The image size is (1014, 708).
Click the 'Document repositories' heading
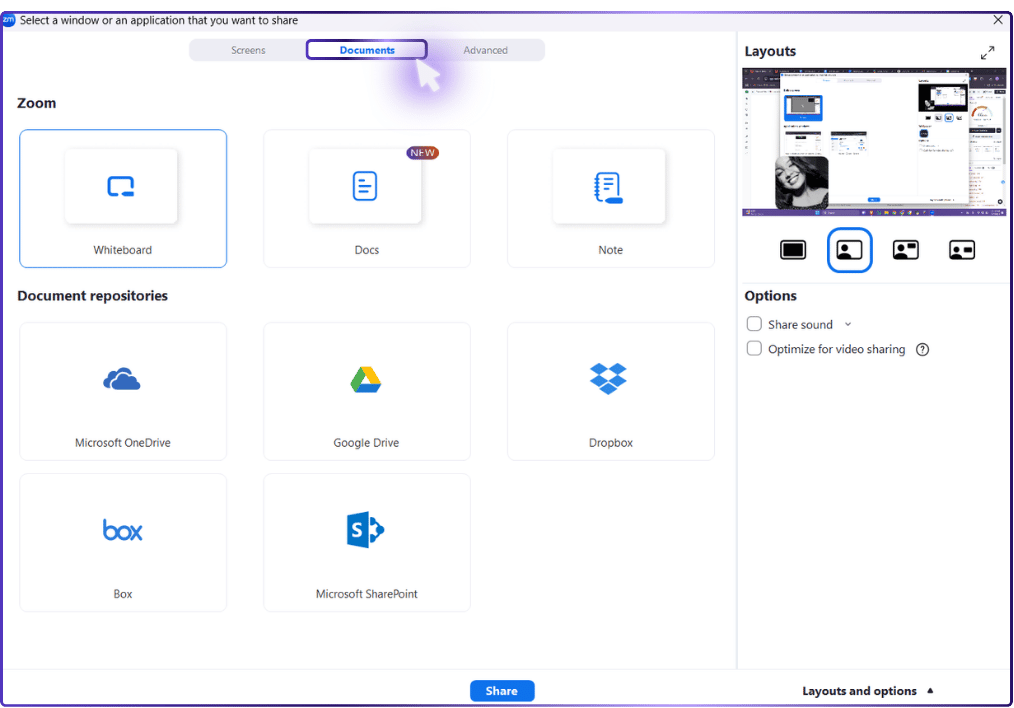click(x=92, y=295)
